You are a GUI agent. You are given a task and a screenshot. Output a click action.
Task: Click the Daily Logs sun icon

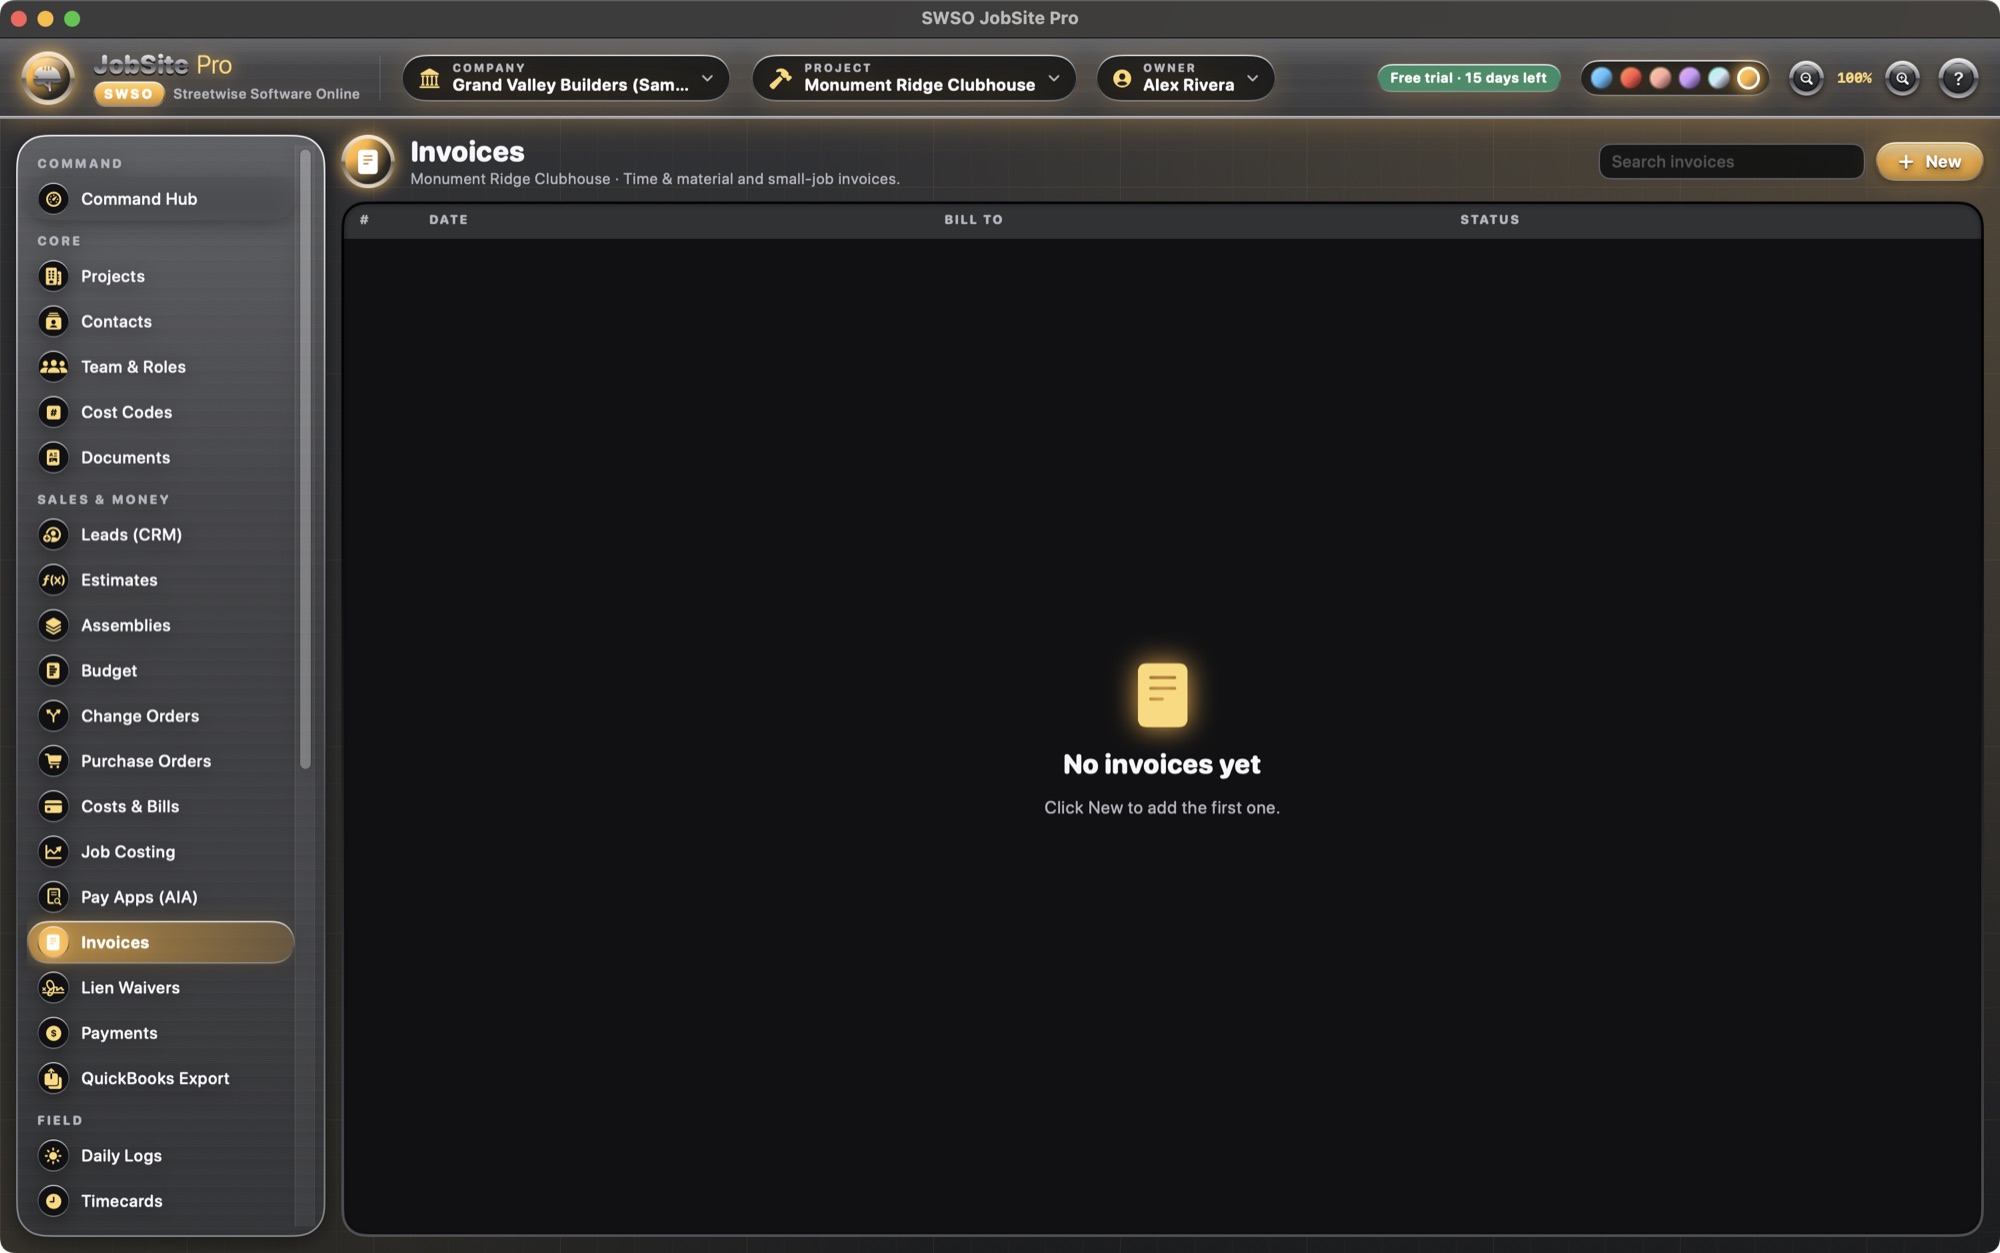coord(54,1155)
